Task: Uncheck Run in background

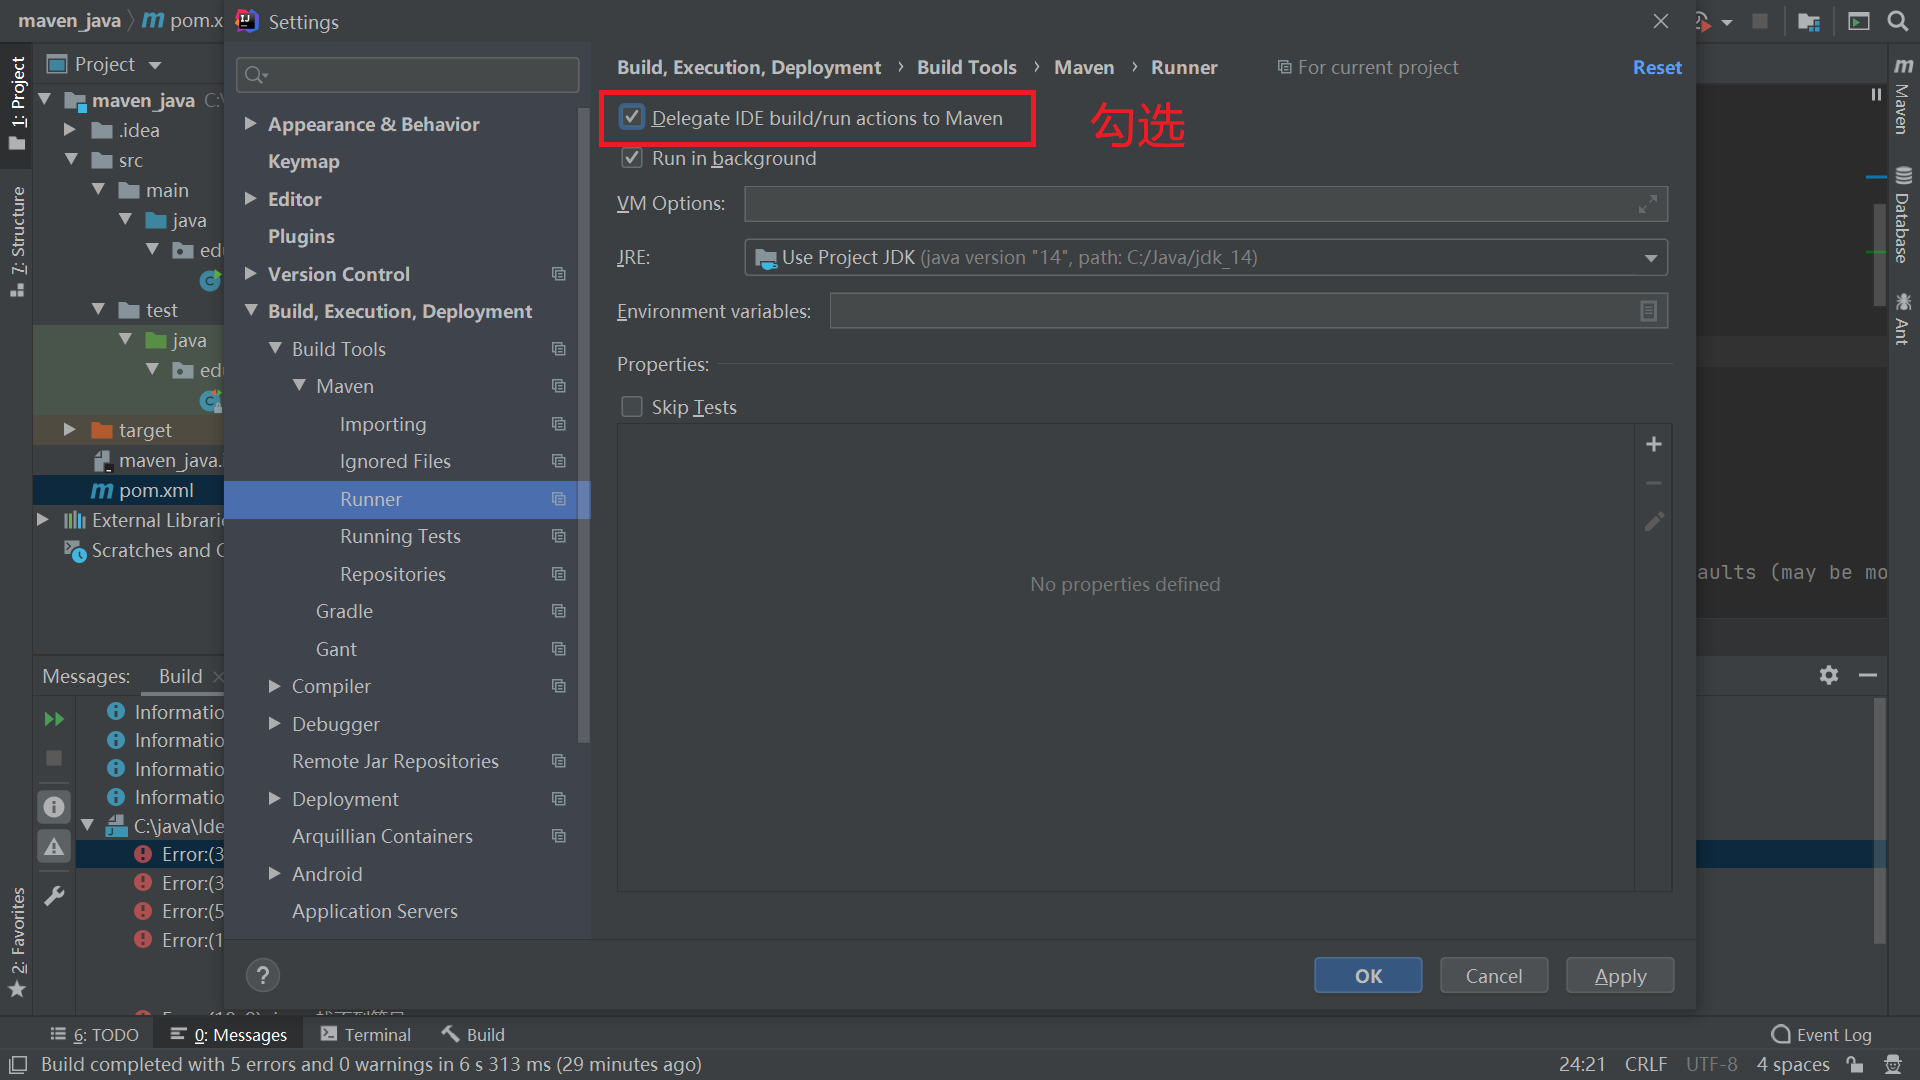Action: click(631, 157)
